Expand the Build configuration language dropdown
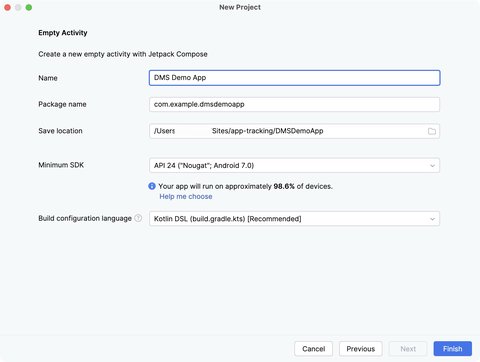480x362 pixels. [294, 219]
